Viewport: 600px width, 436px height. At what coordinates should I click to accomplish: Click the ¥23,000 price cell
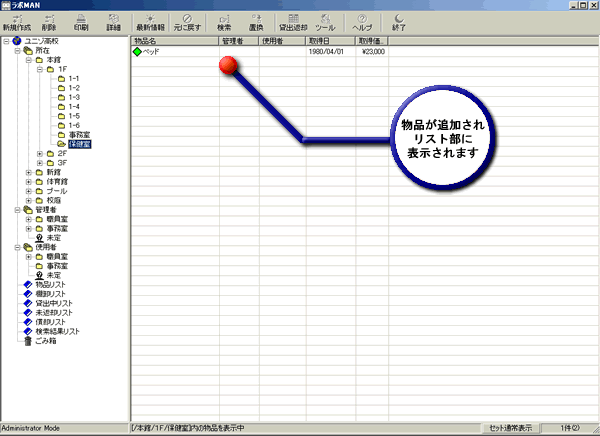pyautogui.click(x=373, y=51)
